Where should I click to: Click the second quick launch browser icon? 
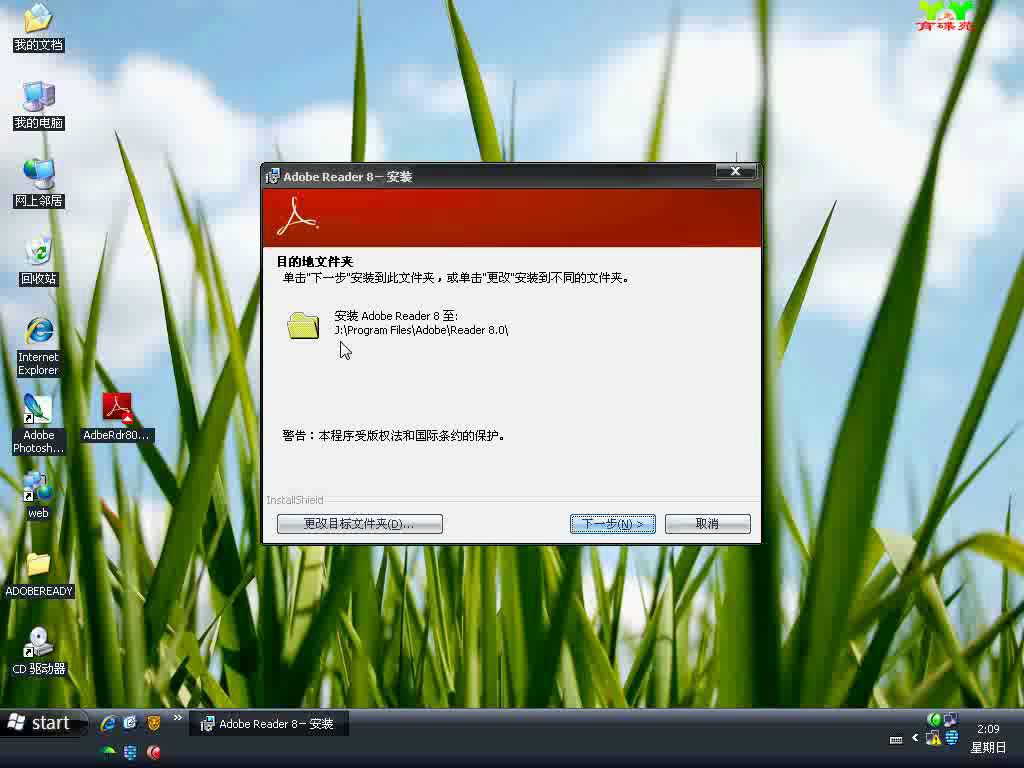click(x=130, y=722)
